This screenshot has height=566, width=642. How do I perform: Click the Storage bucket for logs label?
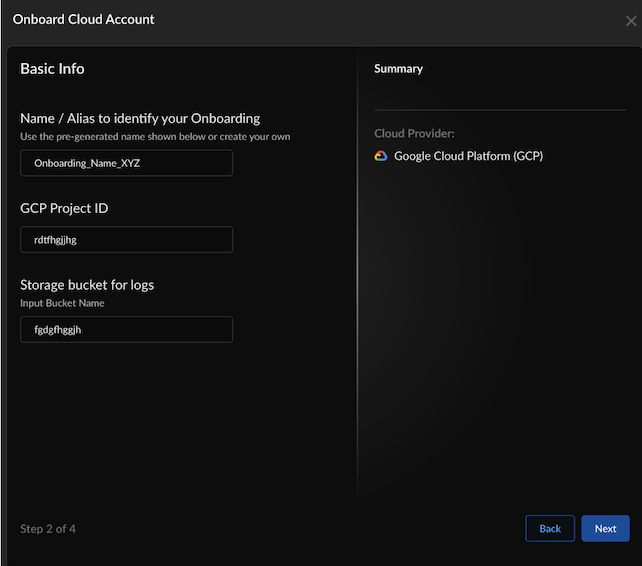pos(87,285)
